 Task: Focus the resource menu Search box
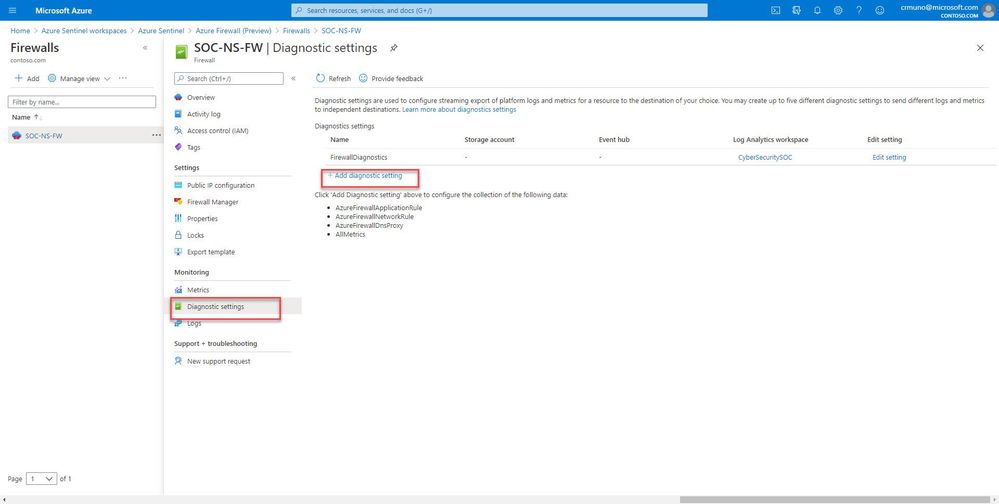coord(229,78)
